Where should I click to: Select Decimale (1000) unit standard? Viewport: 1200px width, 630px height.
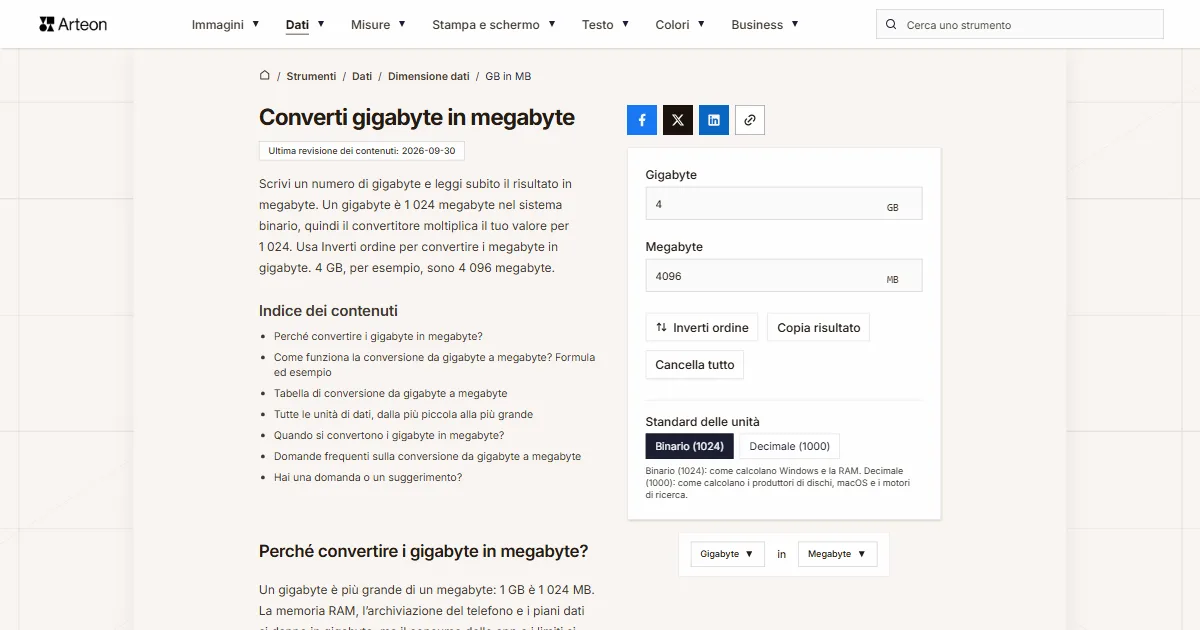790,446
